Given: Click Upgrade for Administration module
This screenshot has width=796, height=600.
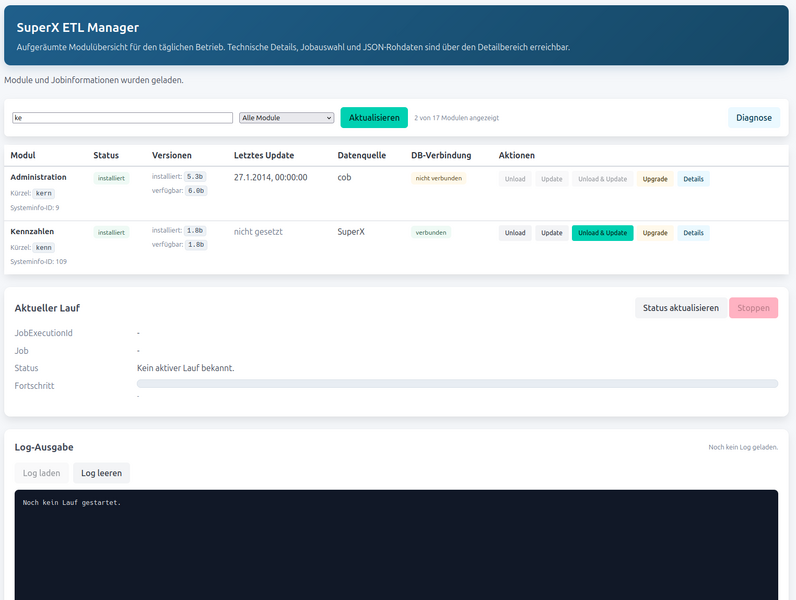Looking at the screenshot, I should (655, 179).
